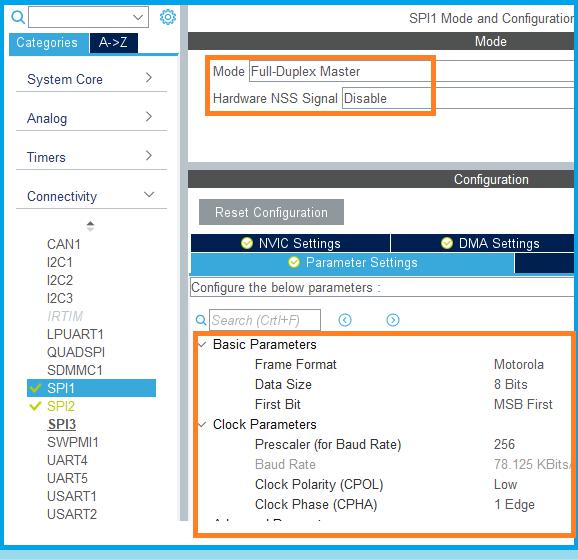Expand the System Core category

(91, 79)
